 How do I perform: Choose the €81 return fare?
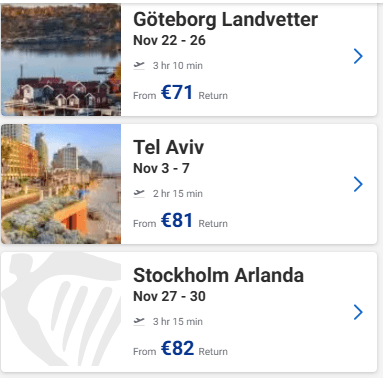click(x=177, y=220)
